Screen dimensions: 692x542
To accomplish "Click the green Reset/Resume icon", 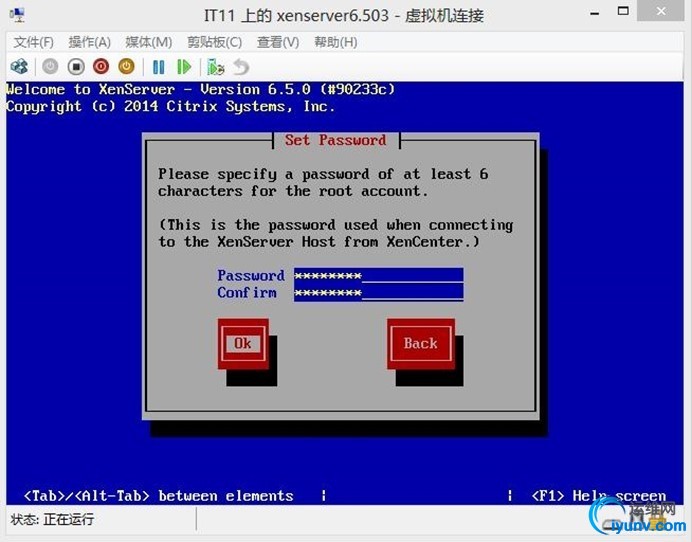I will [x=184, y=67].
